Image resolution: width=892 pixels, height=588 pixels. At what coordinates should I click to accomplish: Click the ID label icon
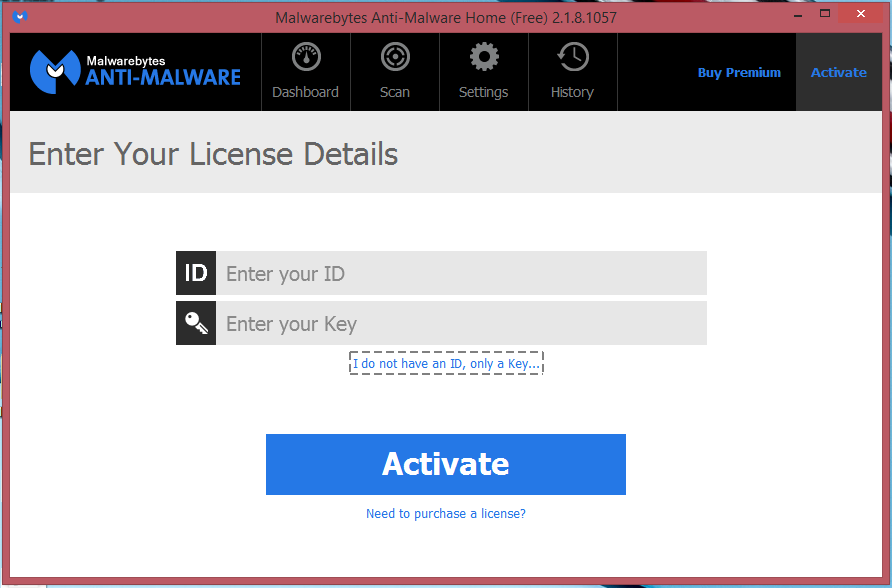click(x=196, y=273)
